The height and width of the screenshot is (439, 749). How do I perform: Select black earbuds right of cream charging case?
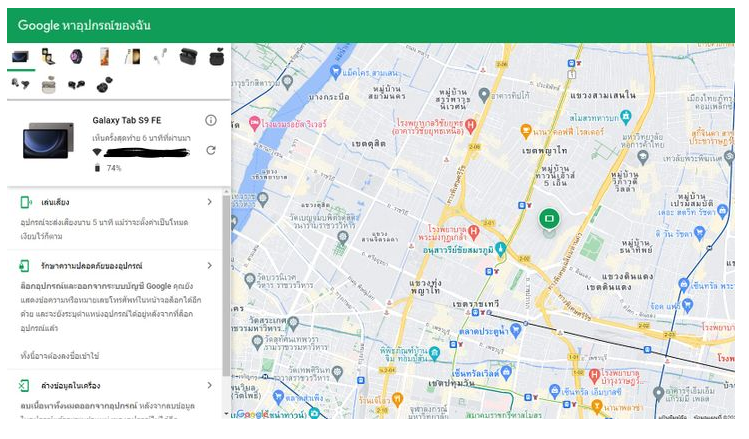(76, 85)
